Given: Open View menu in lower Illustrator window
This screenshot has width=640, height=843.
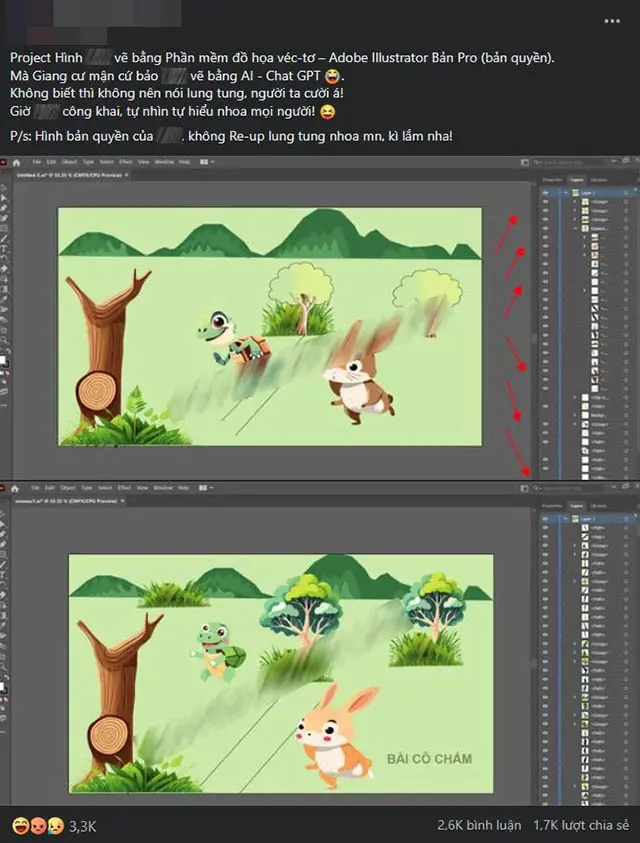Looking at the screenshot, I should [142, 488].
